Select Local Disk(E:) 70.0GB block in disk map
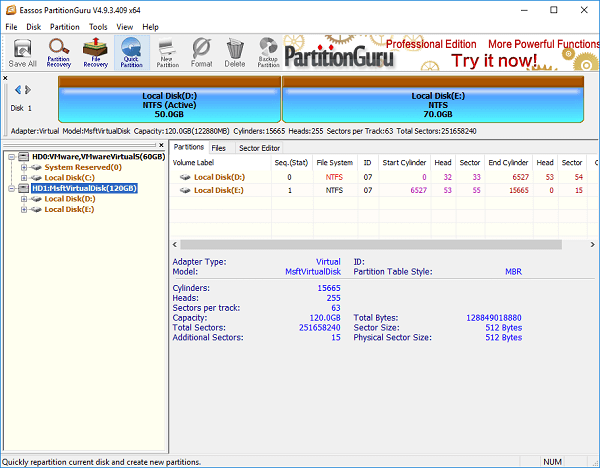600x468 pixels. [x=433, y=99]
